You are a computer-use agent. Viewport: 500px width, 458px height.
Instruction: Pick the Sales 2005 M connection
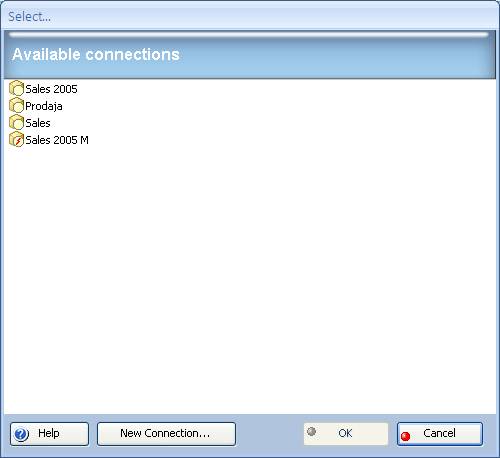pyautogui.click(x=57, y=140)
